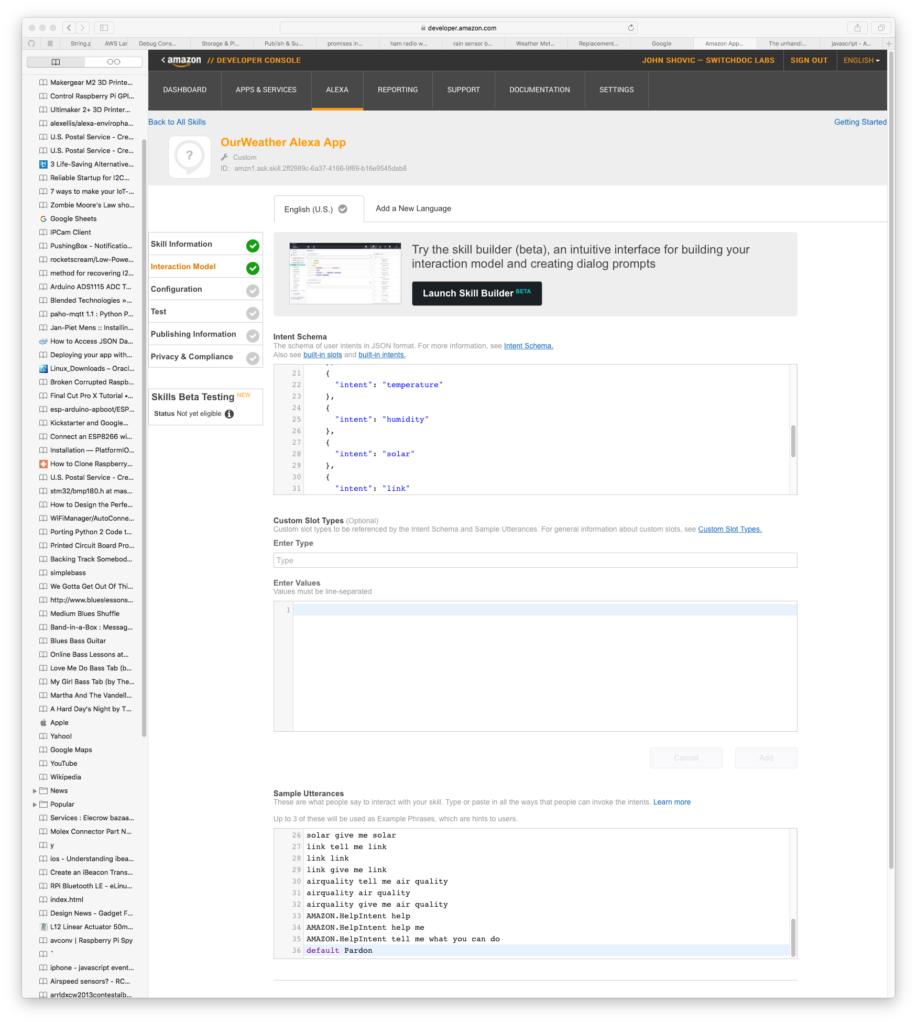Open the Publishing Information step
The height and width of the screenshot is (1024, 917).
coord(205,335)
